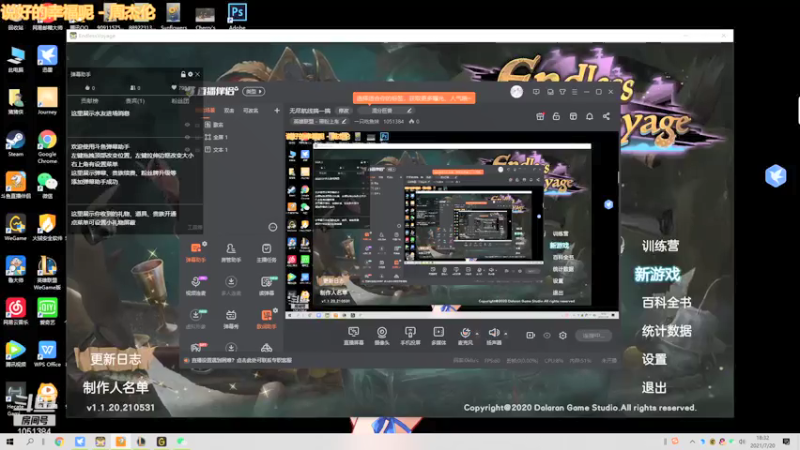Image resolution: width=800 pixels, height=450 pixels.
Task: Expand microphone options arrow beside 麦克风
Action: coord(477,334)
